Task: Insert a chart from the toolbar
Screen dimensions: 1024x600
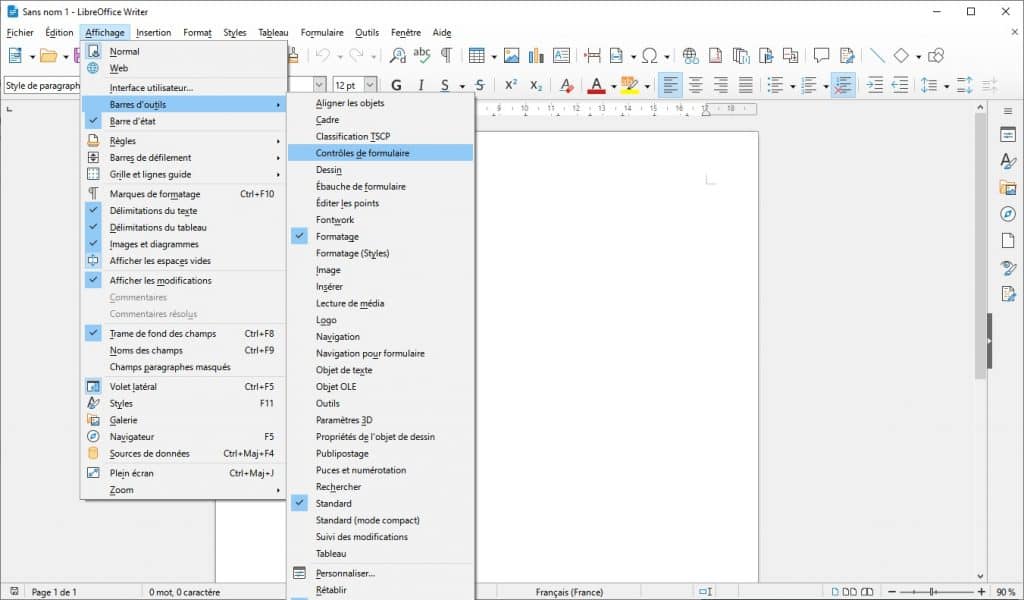Action: 536,55
